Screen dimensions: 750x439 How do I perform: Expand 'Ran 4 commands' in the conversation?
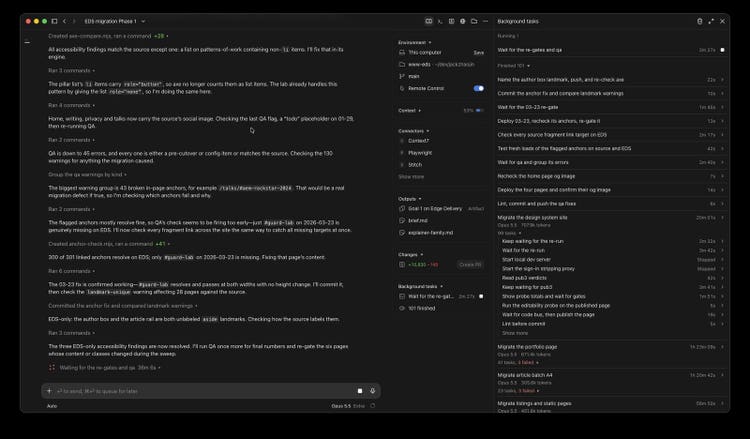pos(71,105)
